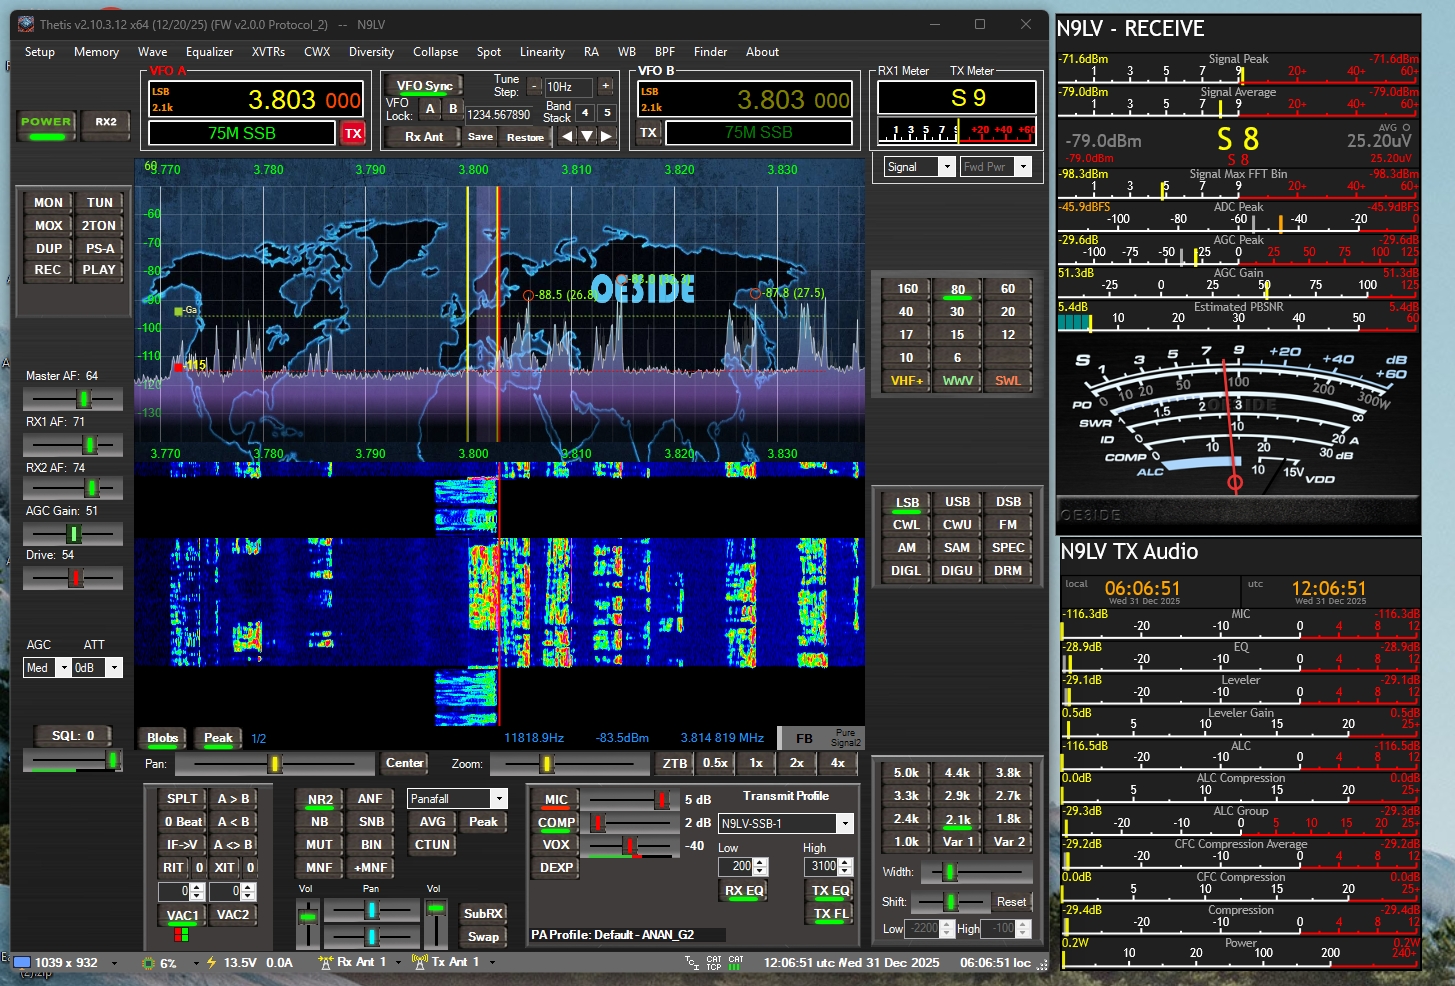
Task: Click the right arrow band stack button
Action: pyautogui.click(x=607, y=136)
